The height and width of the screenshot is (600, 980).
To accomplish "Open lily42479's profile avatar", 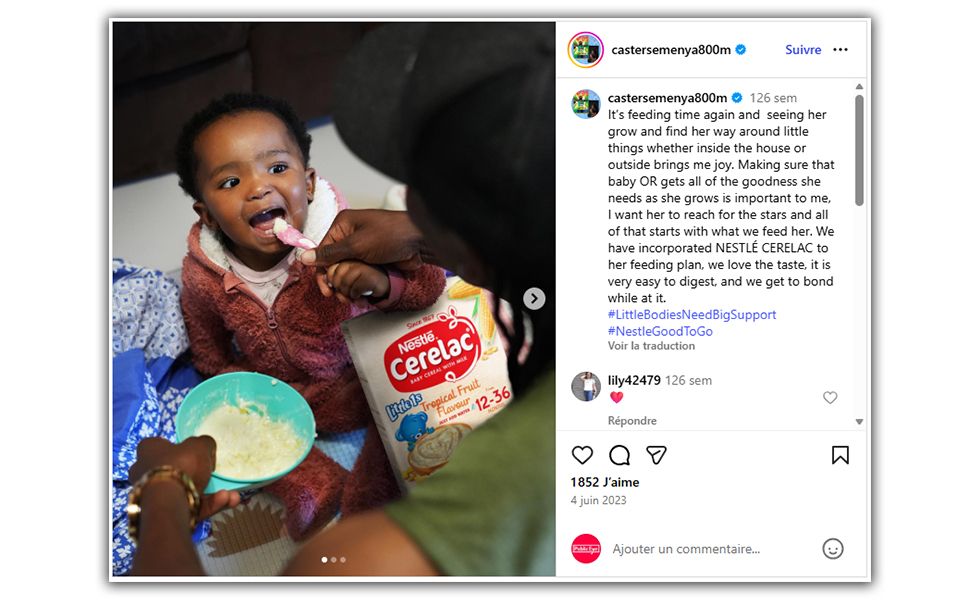I will 586,386.
